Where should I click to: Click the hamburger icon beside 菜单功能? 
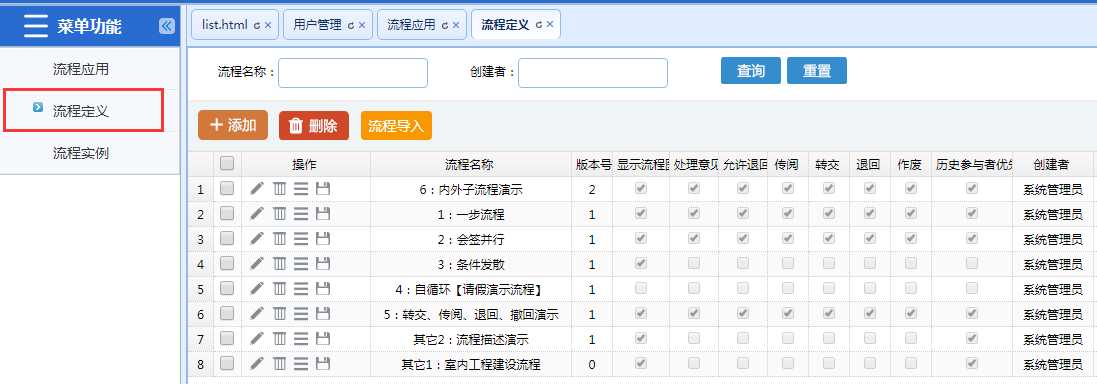click(x=36, y=27)
